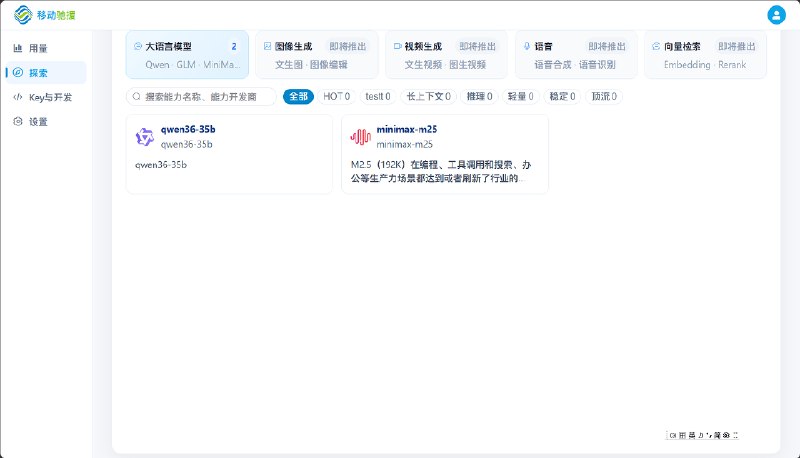Screen dimensions: 800x458
Task: Click the 移动驰援 logo
Action: pyautogui.click(x=44, y=15)
